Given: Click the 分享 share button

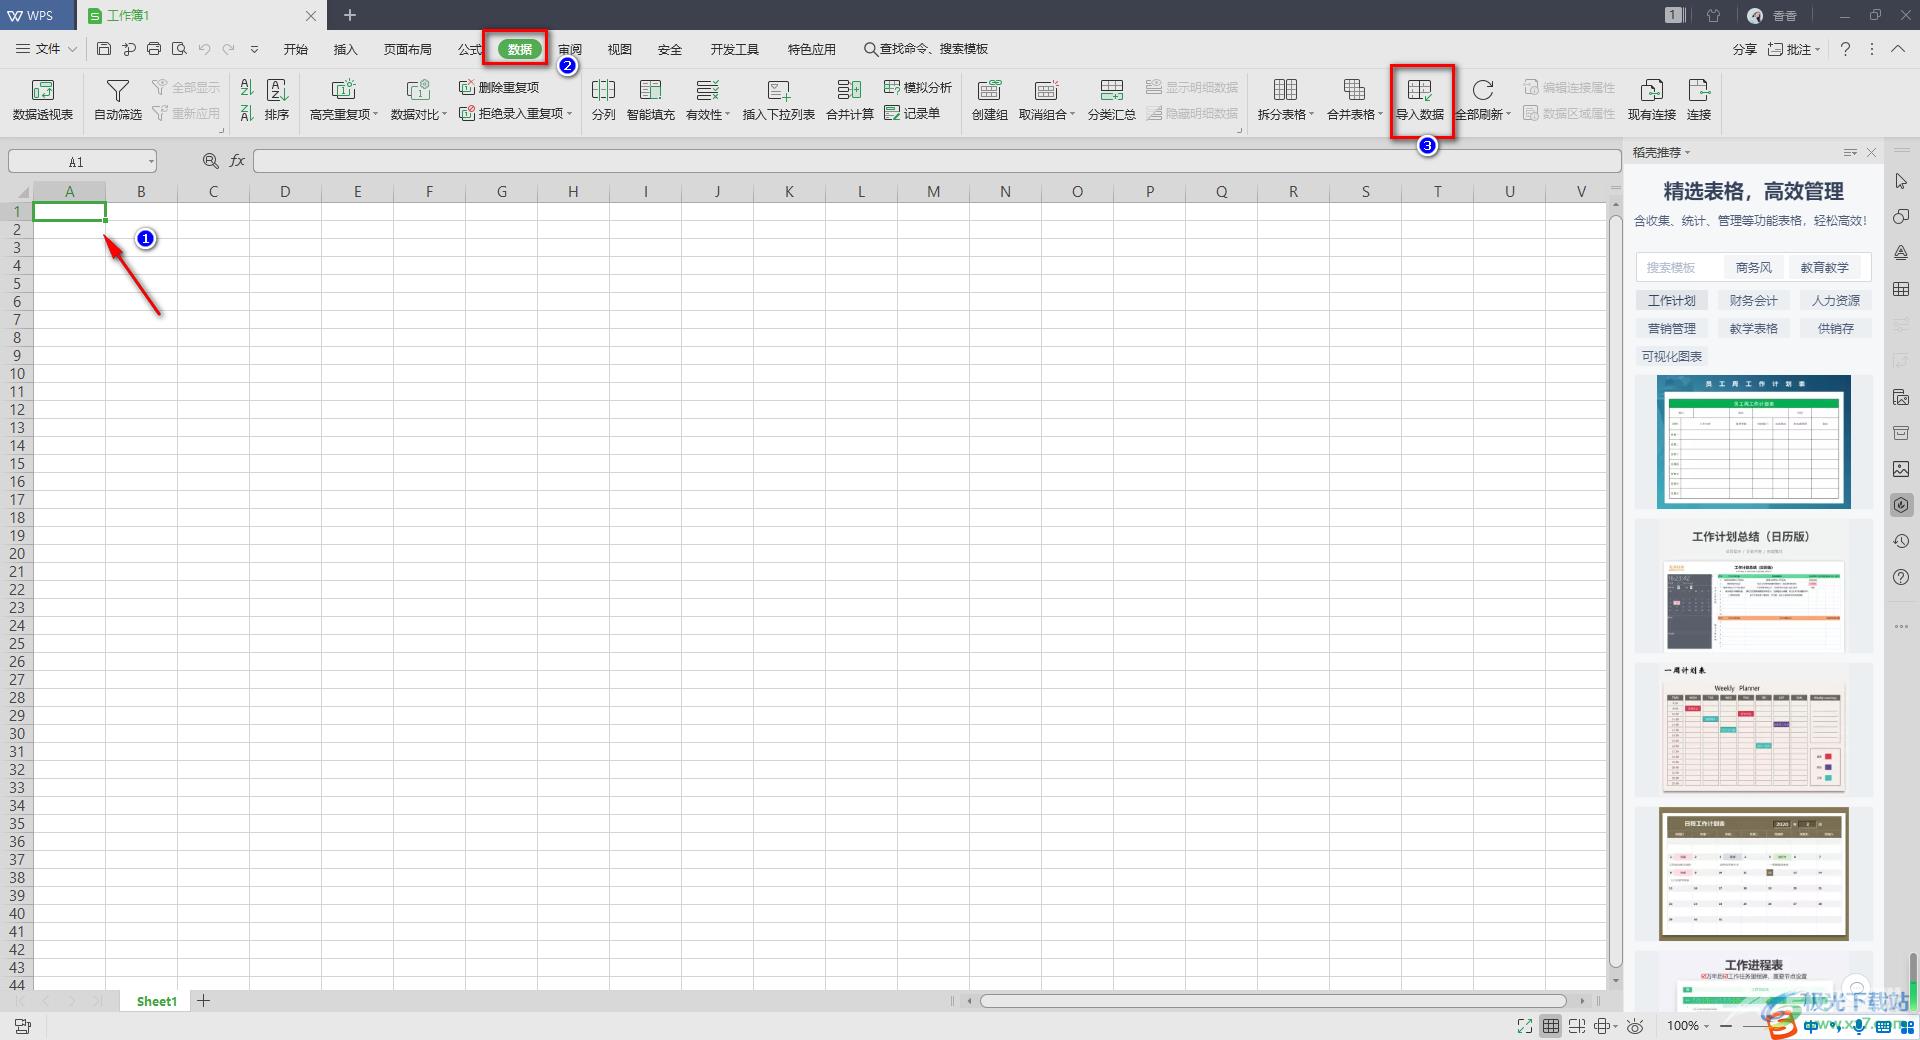Looking at the screenshot, I should coord(1745,49).
